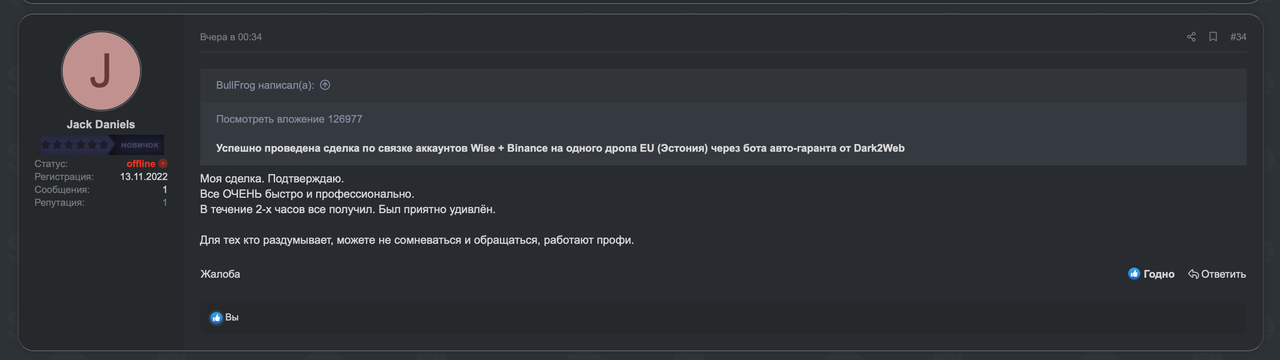Click the J avatar circle

point(101,70)
